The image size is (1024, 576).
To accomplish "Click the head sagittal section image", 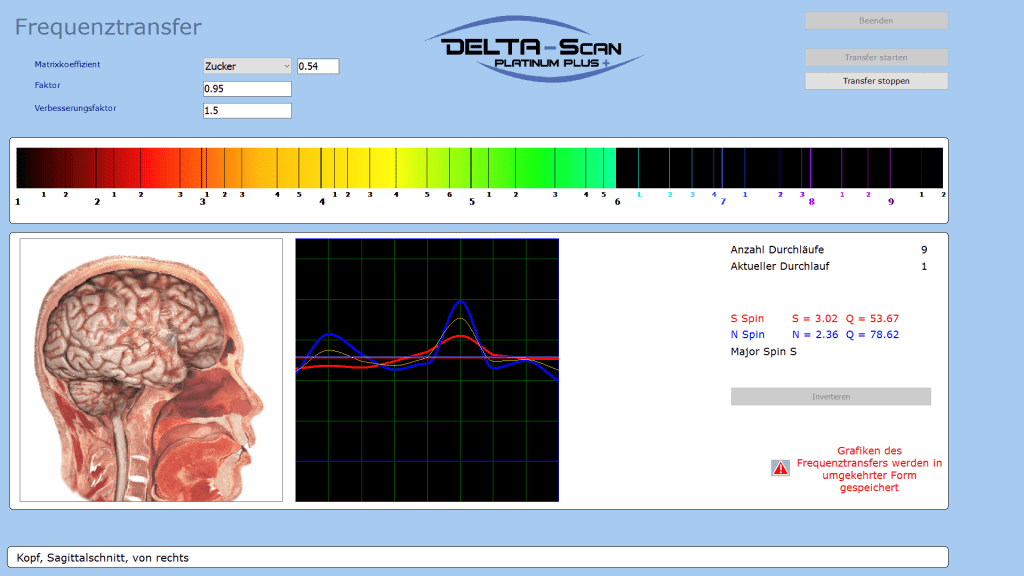I will tap(151, 370).
